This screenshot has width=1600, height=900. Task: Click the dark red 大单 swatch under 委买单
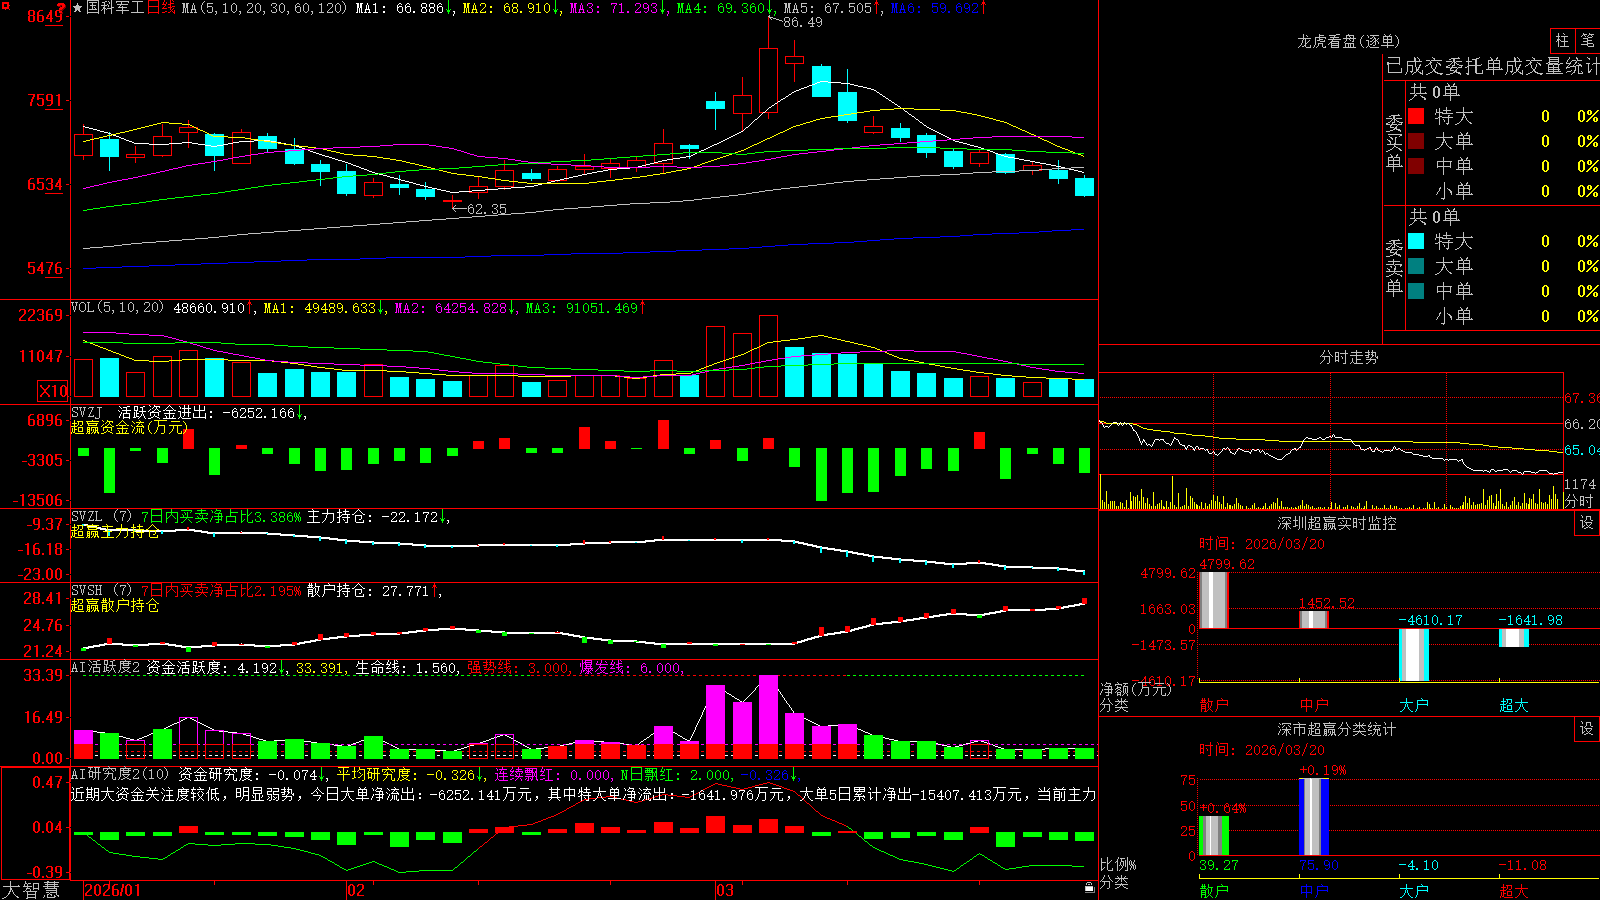(x=1416, y=141)
